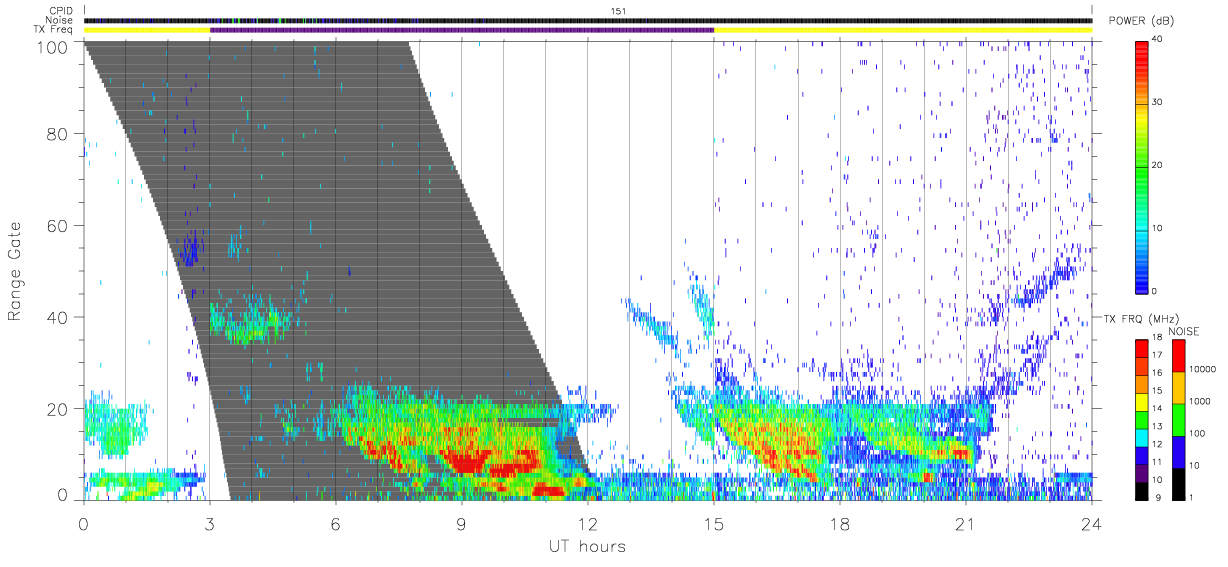Click the 80 tick on Range Gate axis
Image resolution: width=1228 pixels, height=567 pixels.
pyautogui.click(x=58, y=133)
